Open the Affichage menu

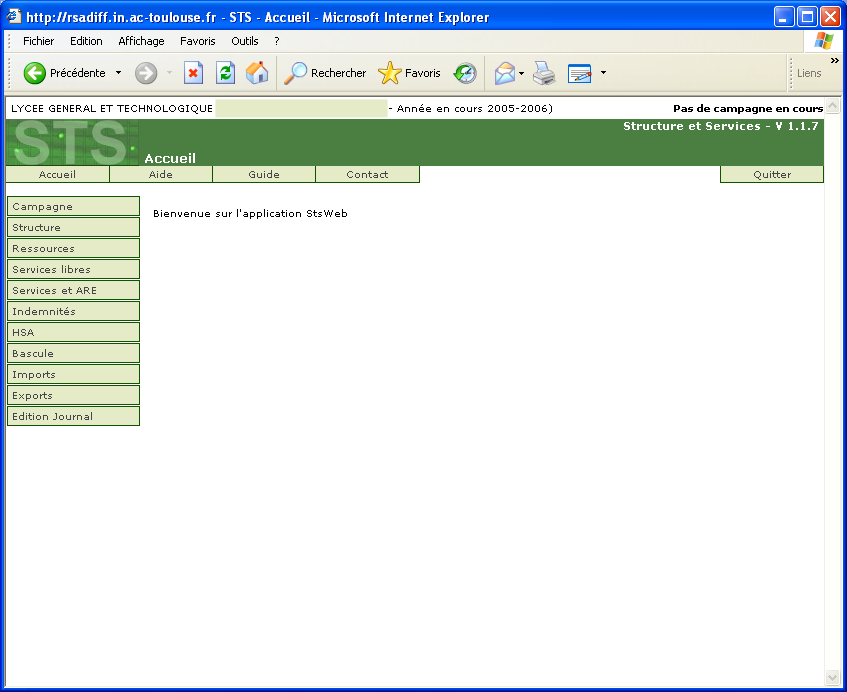(x=141, y=41)
